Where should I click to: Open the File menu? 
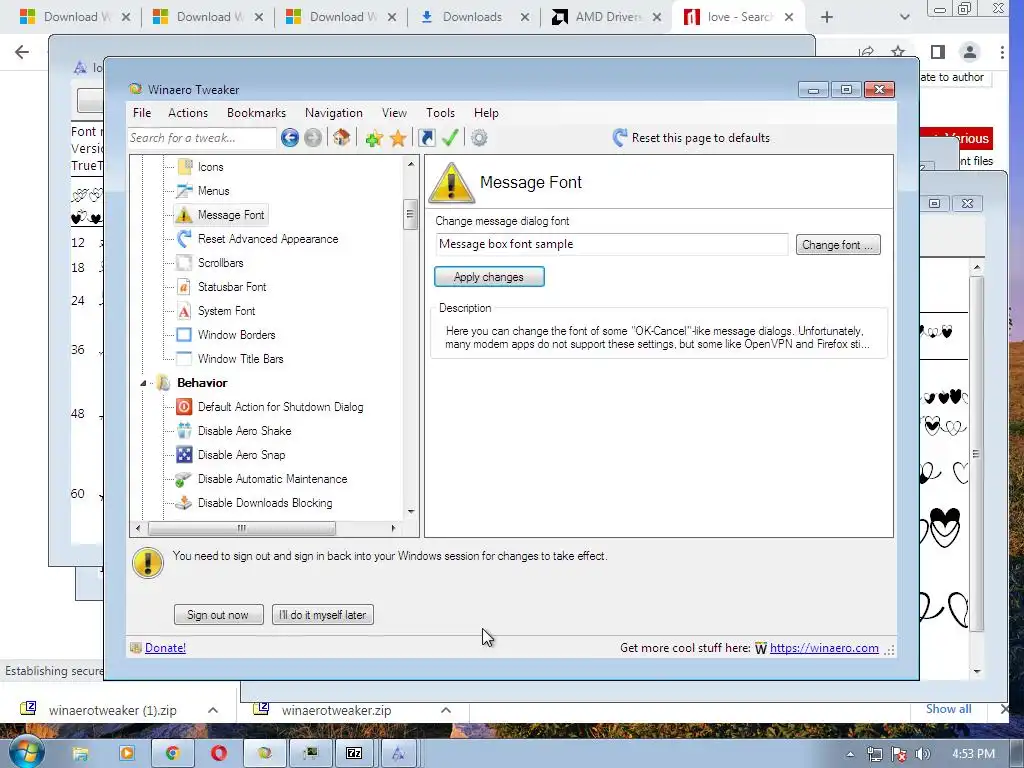pos(142,113)
